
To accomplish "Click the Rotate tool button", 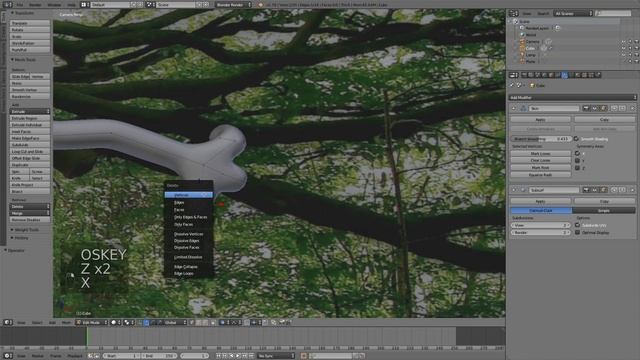I will click(x=30, y=30).
